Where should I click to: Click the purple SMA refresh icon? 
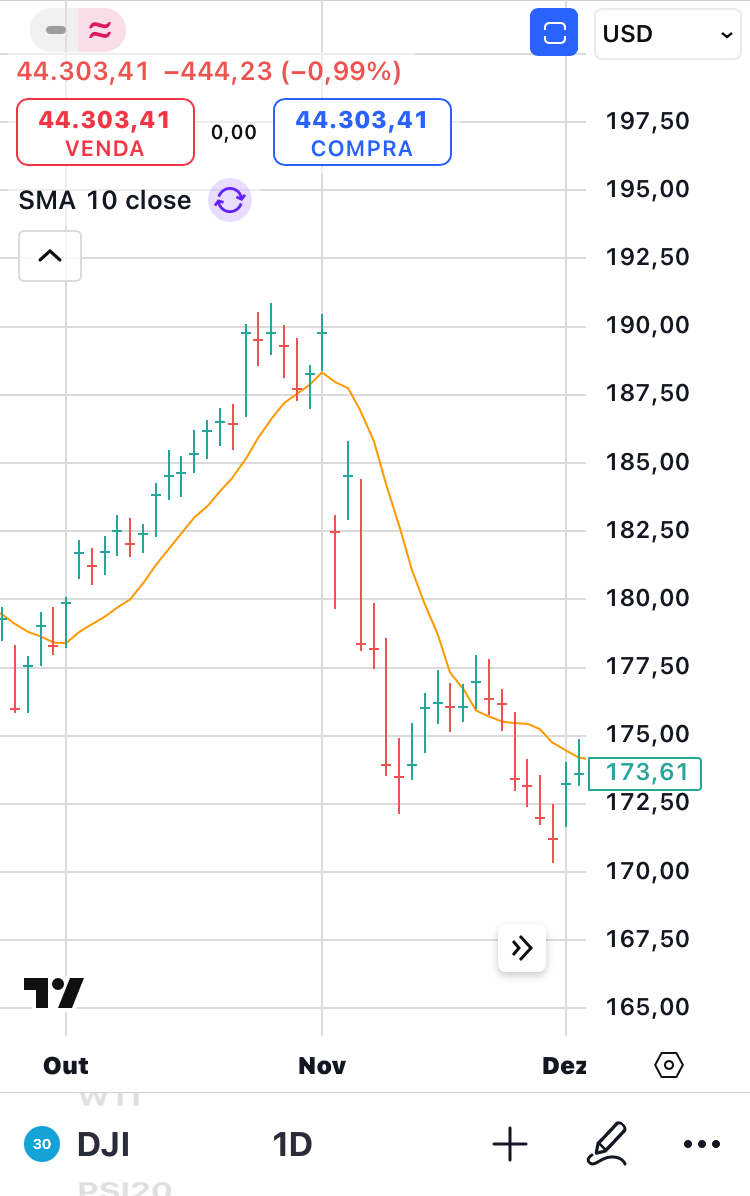pos(230,200)
